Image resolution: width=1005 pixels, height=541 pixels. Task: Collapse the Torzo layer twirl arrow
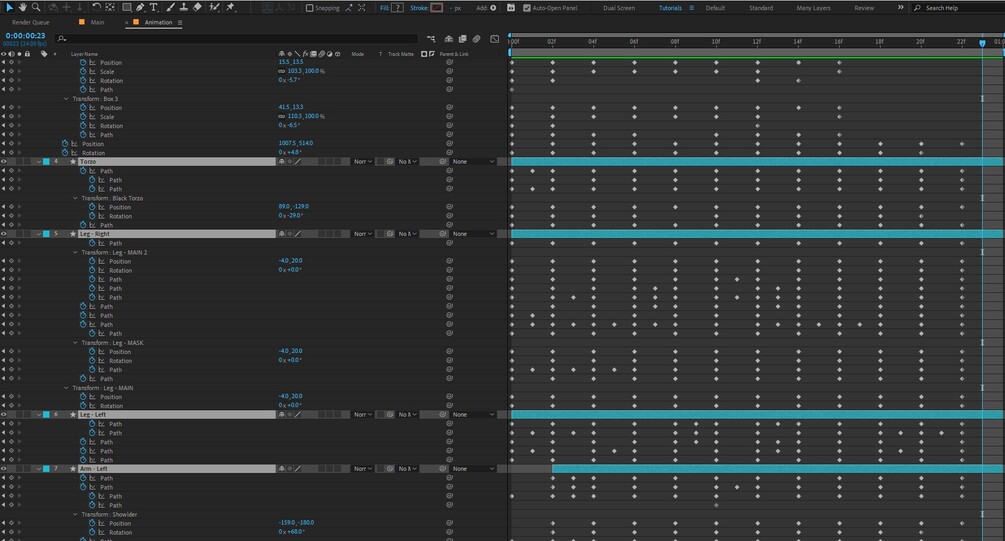coord(39,162)
